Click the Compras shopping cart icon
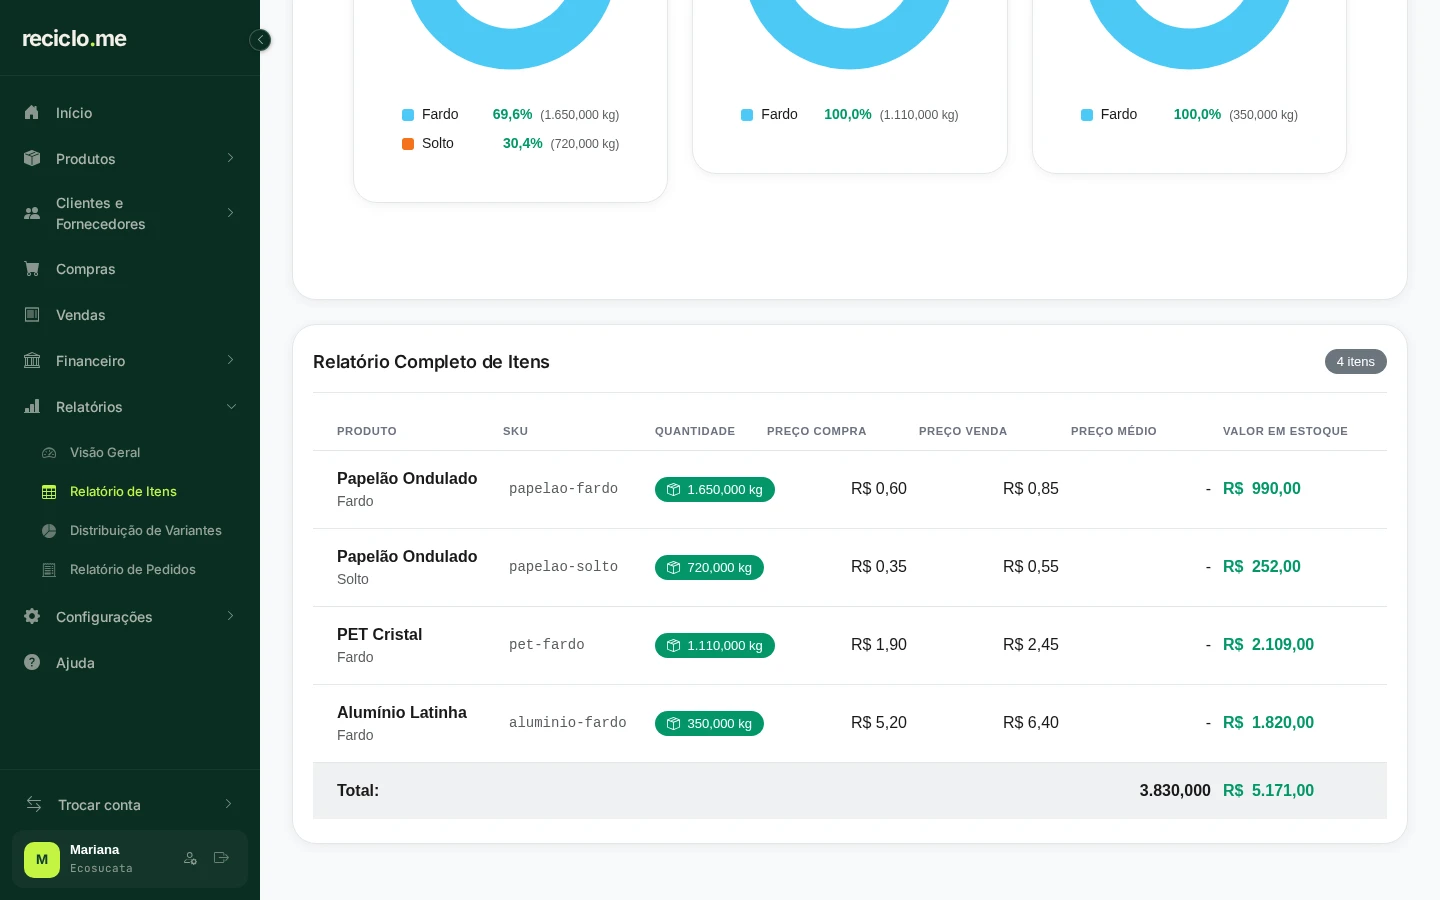Viewport: 1440px width, 900px height. (32, 269)
